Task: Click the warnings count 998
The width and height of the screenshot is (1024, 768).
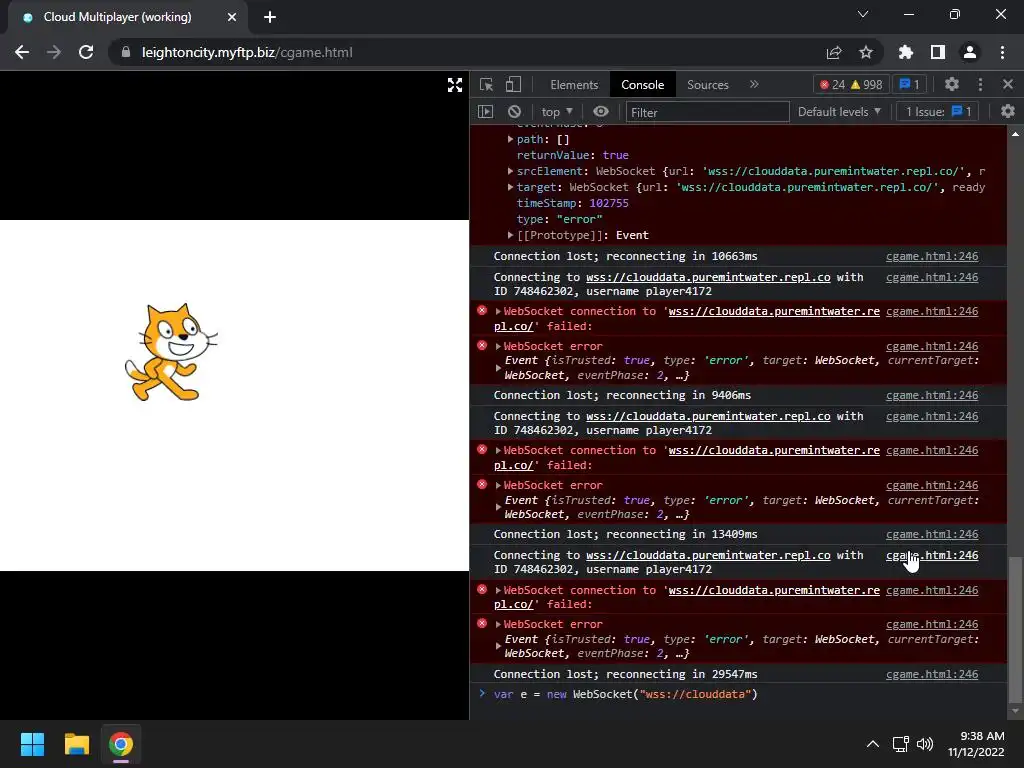Action: 867,85
